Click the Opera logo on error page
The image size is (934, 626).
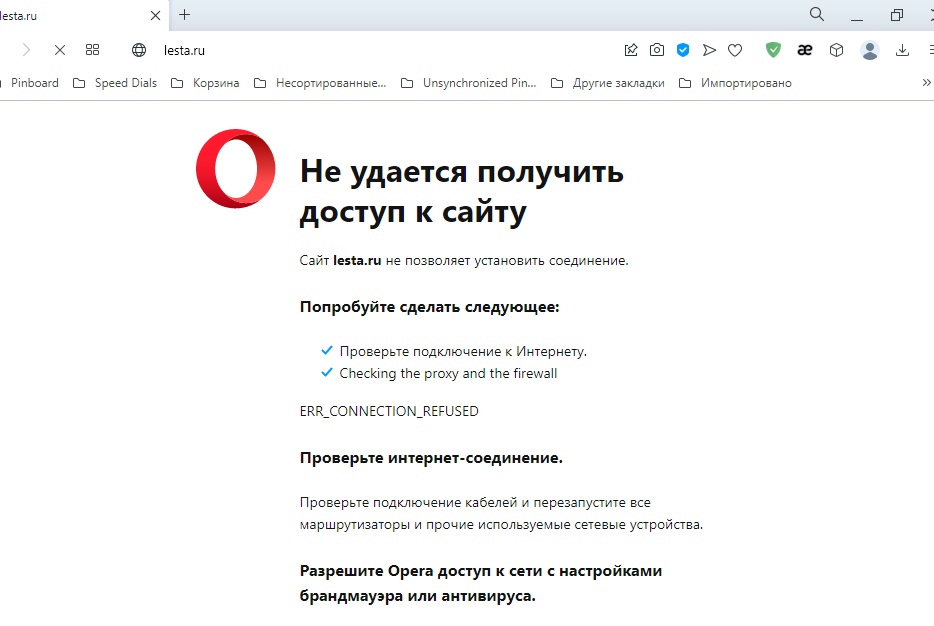coord(236,169)
